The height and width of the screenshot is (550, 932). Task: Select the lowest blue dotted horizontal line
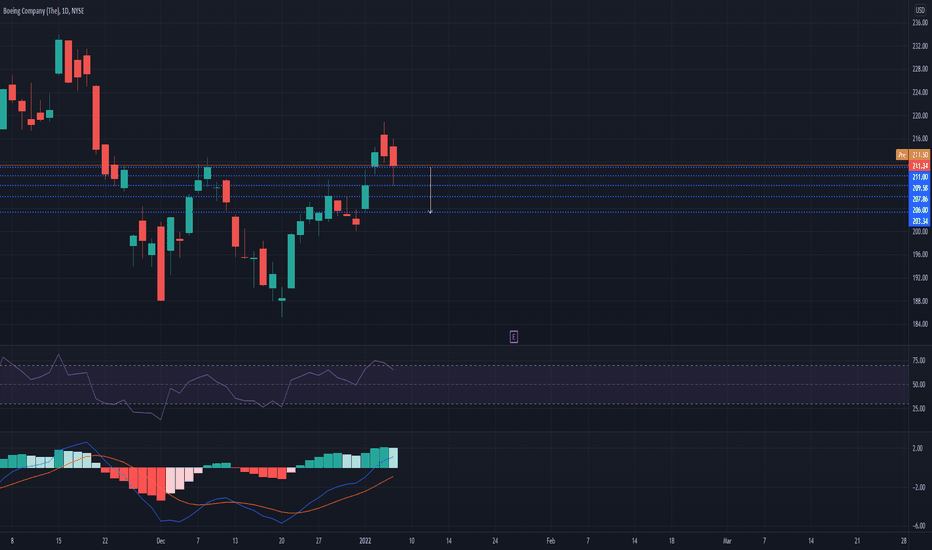[x=454, y=212]
